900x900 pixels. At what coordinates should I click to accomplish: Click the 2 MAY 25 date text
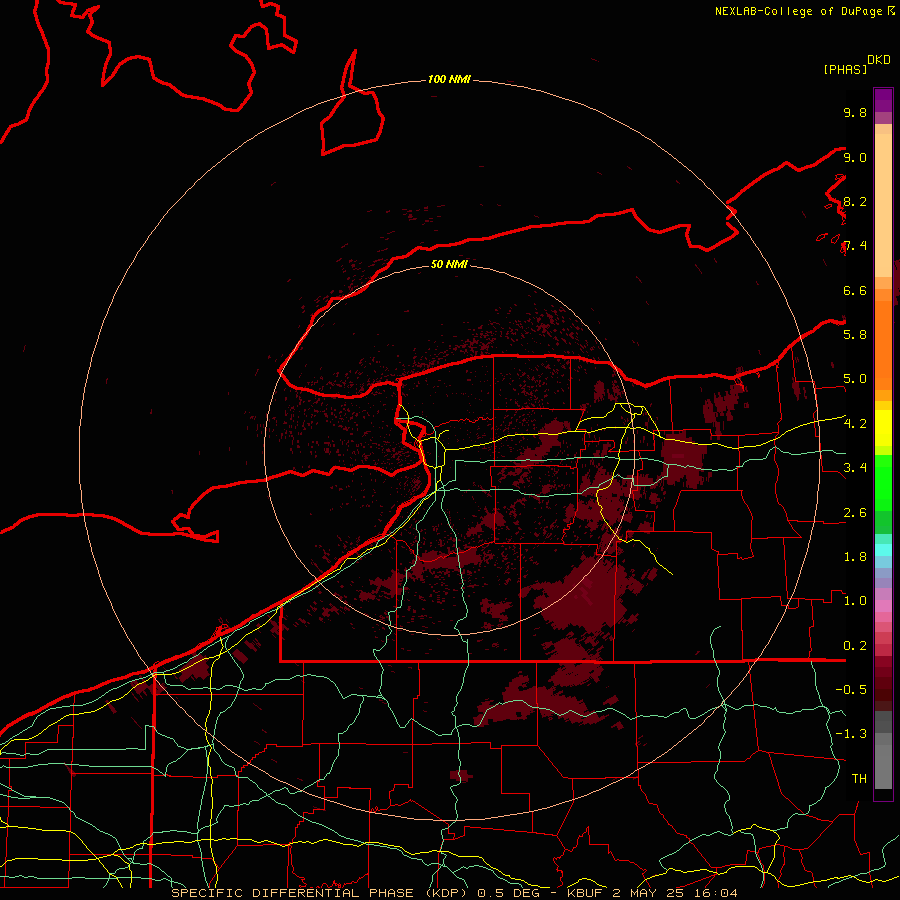(x=650, y=893)
